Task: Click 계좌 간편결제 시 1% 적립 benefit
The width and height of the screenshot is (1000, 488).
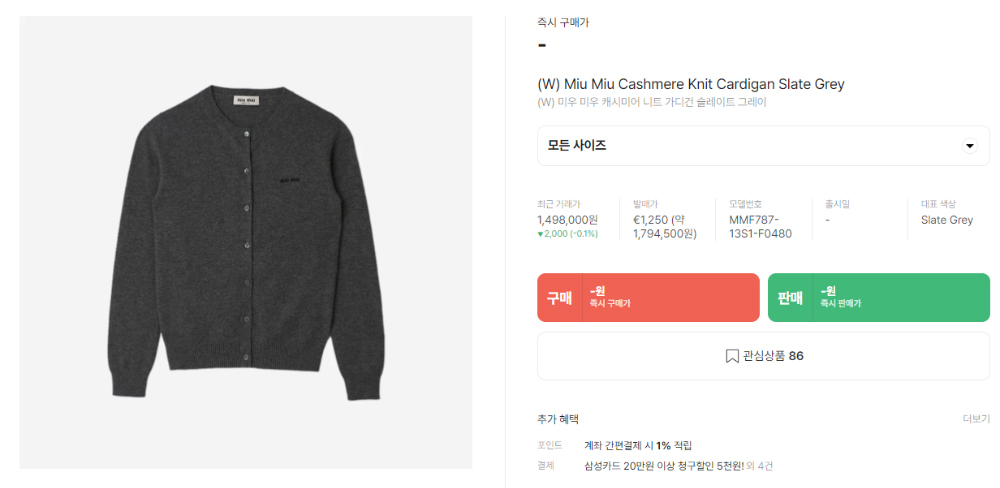Action: [638, 445]
